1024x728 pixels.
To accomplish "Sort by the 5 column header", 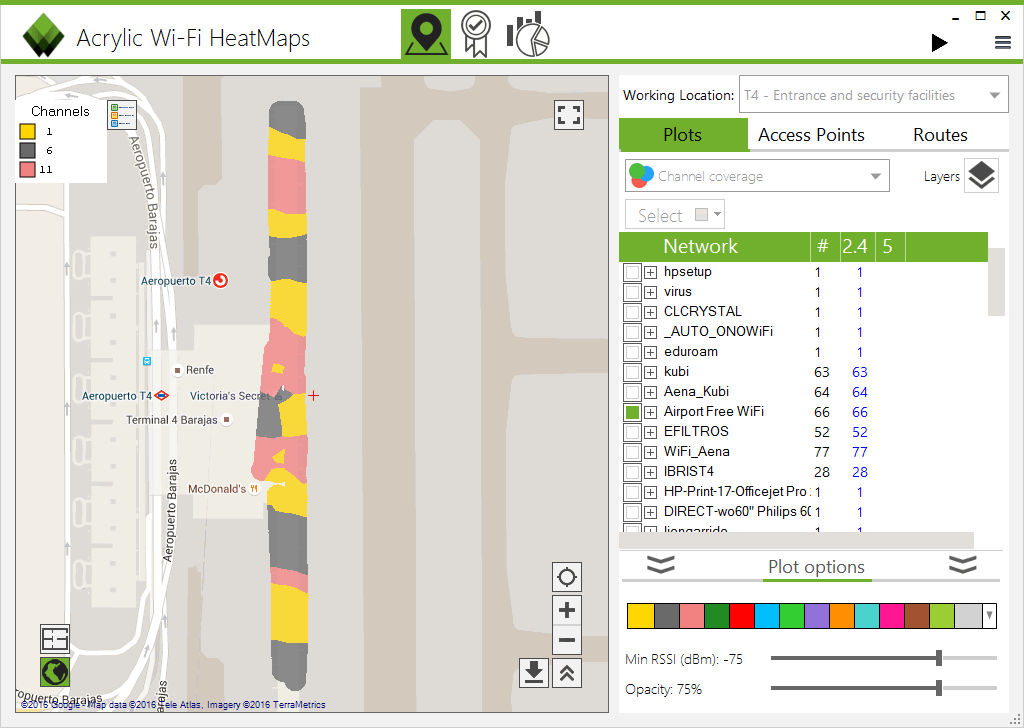I will pos(888,246).
